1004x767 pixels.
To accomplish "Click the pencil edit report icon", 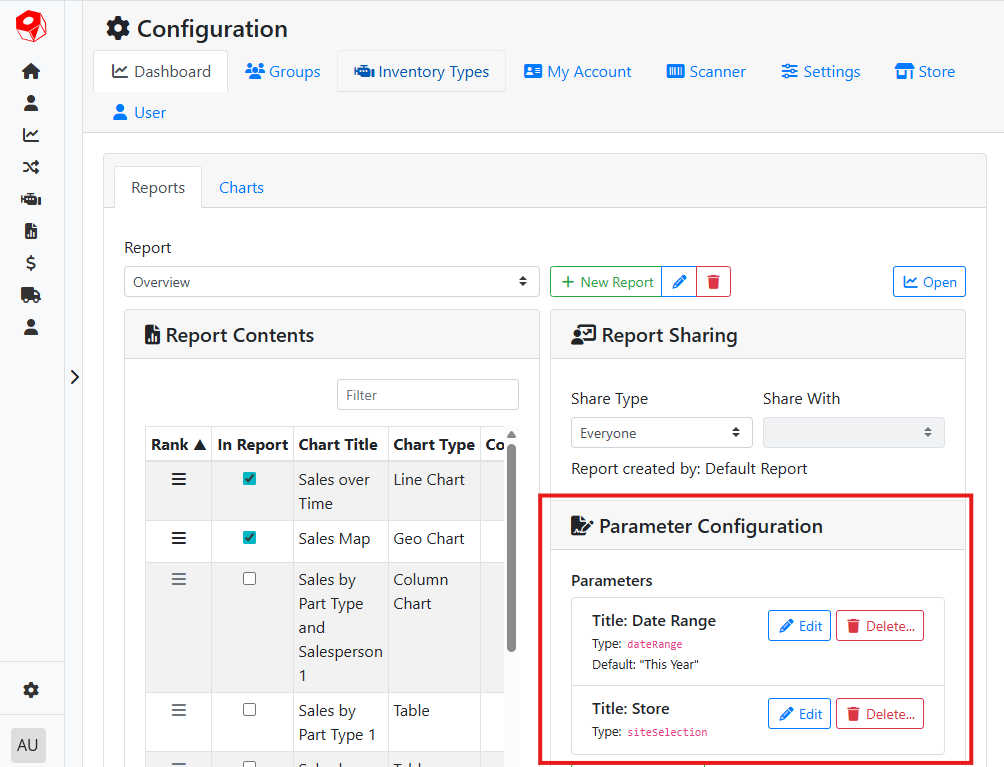I will tap(679, 282).
